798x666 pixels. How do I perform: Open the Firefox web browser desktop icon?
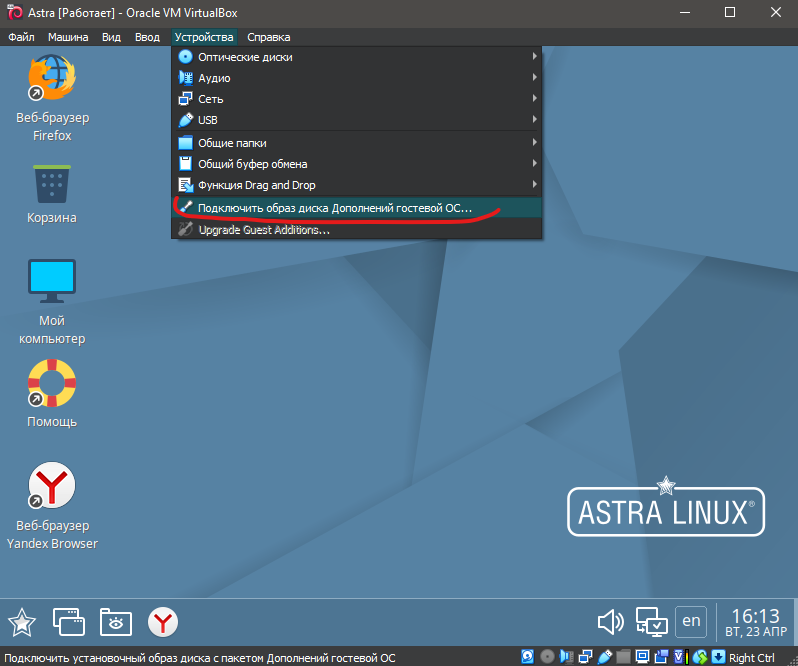tap(52, 78)
